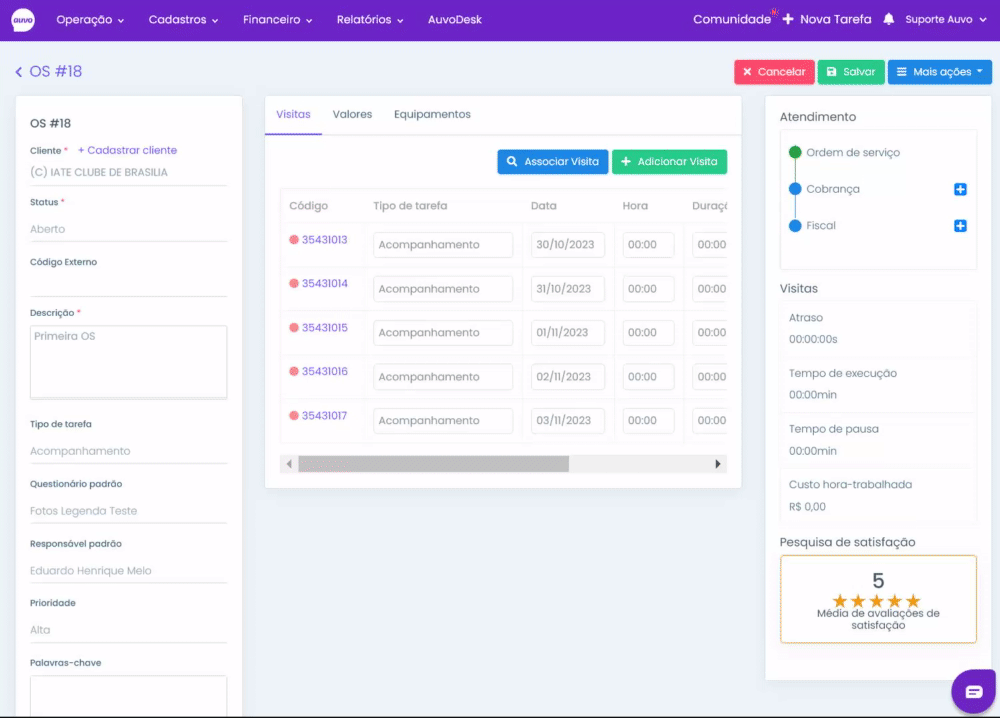The width and height of the screenshot is (1000, 718).
Task: Click the red status dot of visit 35431014
Action: (x=293, y=283)
